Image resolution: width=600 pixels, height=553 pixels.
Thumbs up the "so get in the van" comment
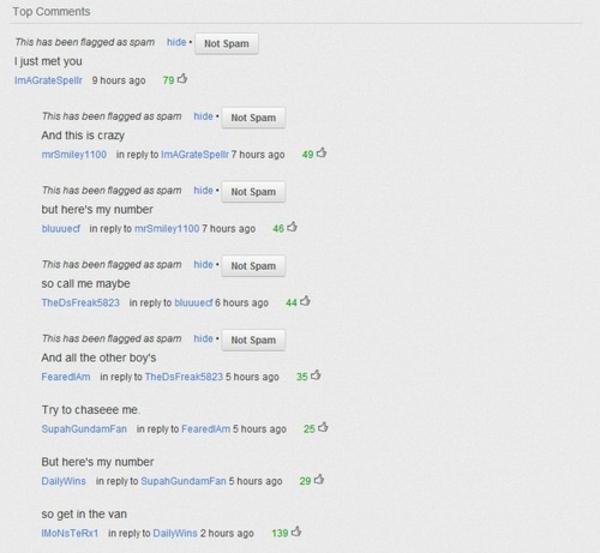[296, 532]
